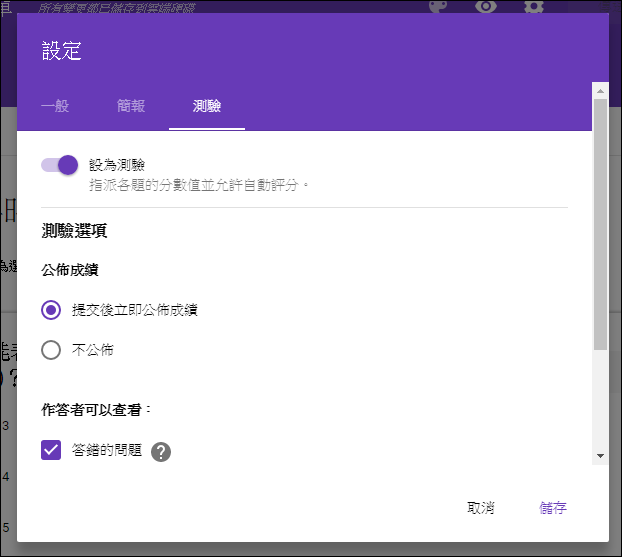Click the 公佈成績 label
622x557 pixels.
(x=70, y=270)
